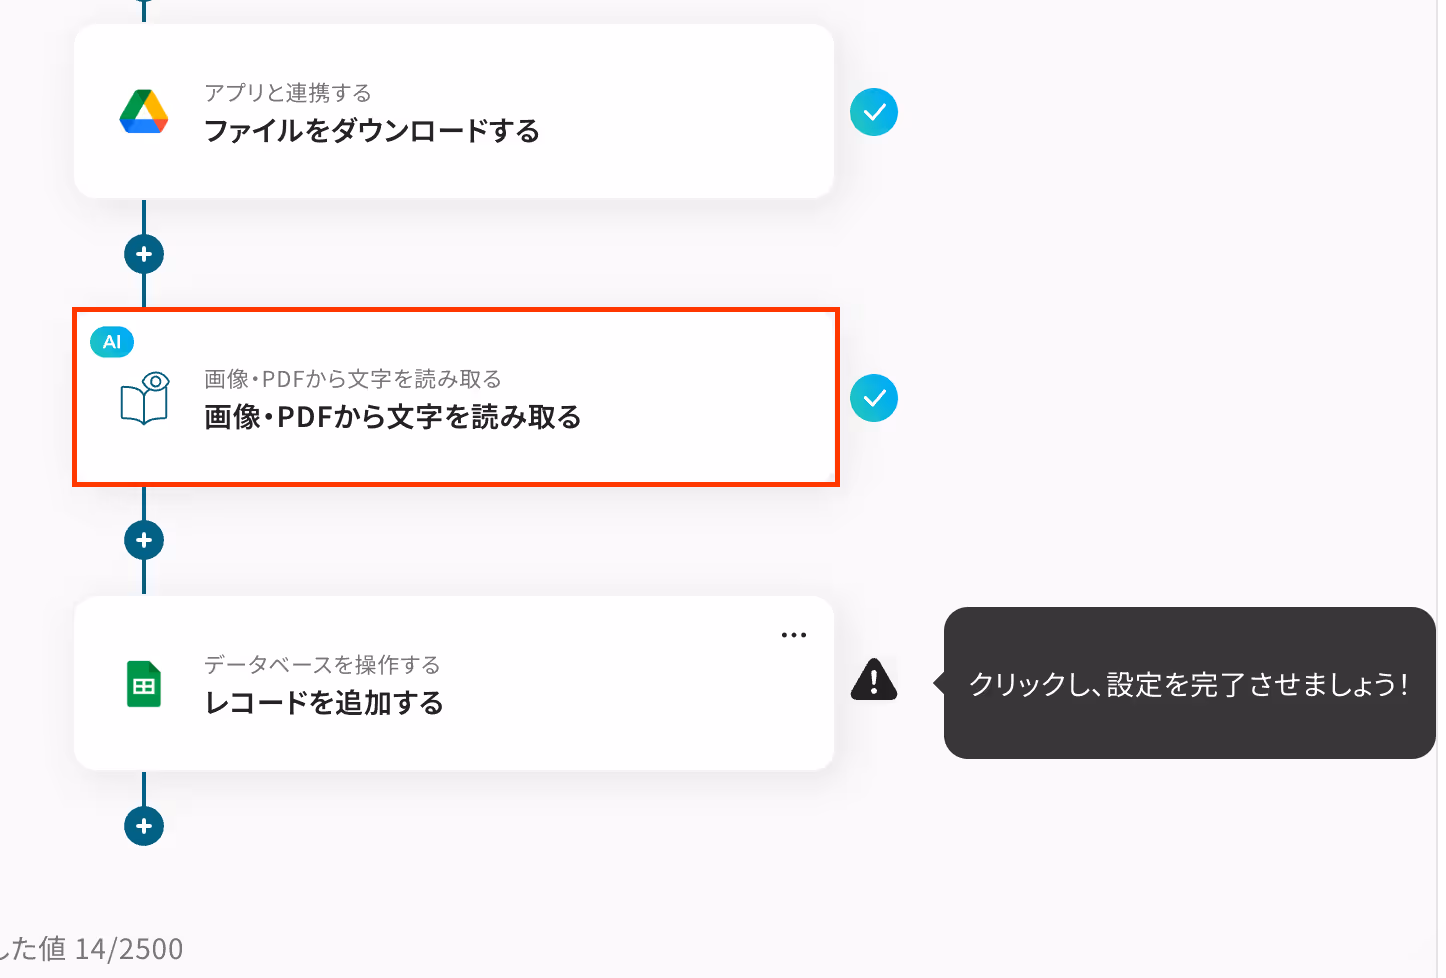Click the checkmark beside the OCR step
Image resolution: width=1446 pixels, height=978 pixels.
pyautogui.click(x=874, y=398)
